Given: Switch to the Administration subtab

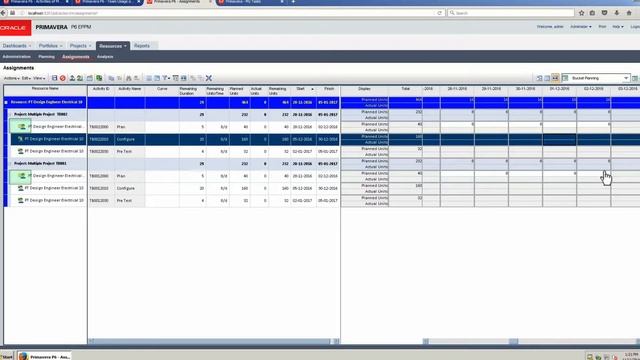Looking at the screenshot, I should click(17, 57).
